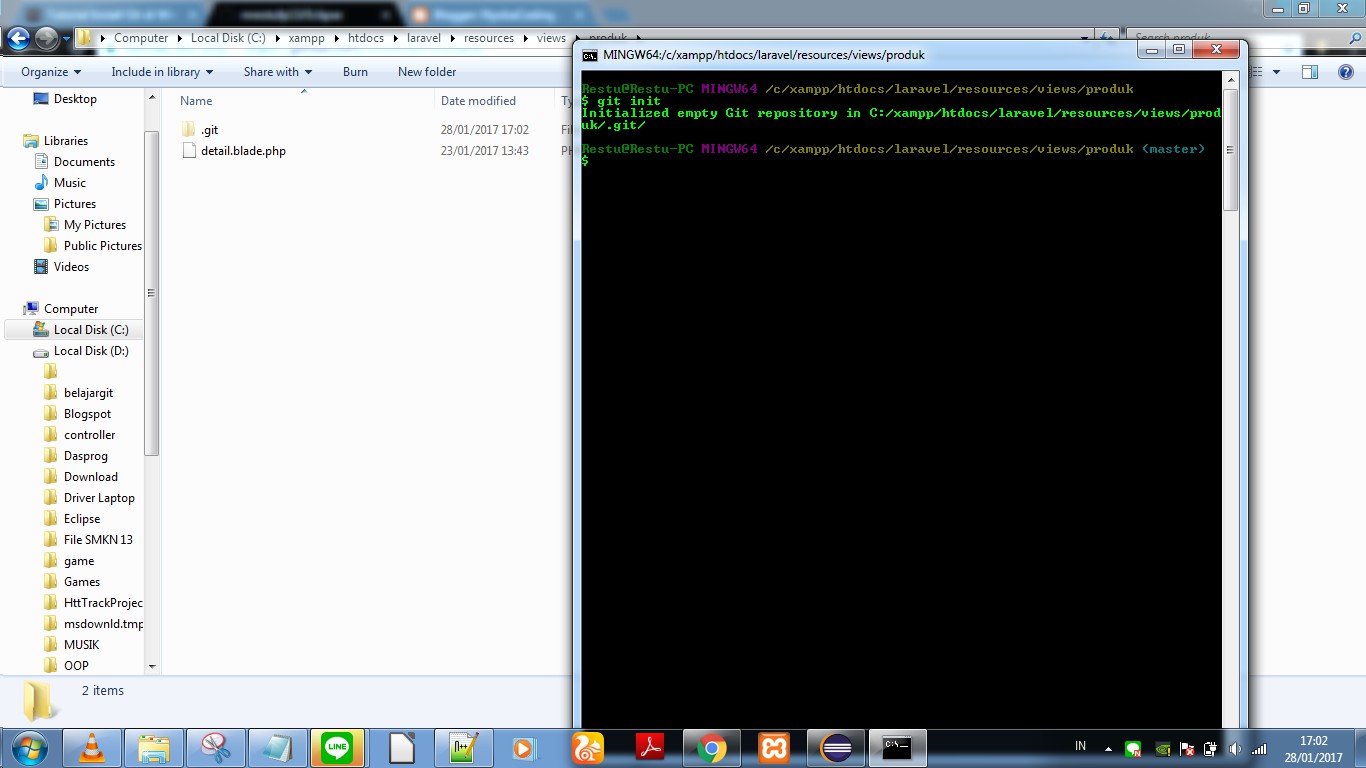The image size is (1366, 768).
Task: Select Desktop in navigation pane
Action: pyautogui.click(x=75, y=99)
